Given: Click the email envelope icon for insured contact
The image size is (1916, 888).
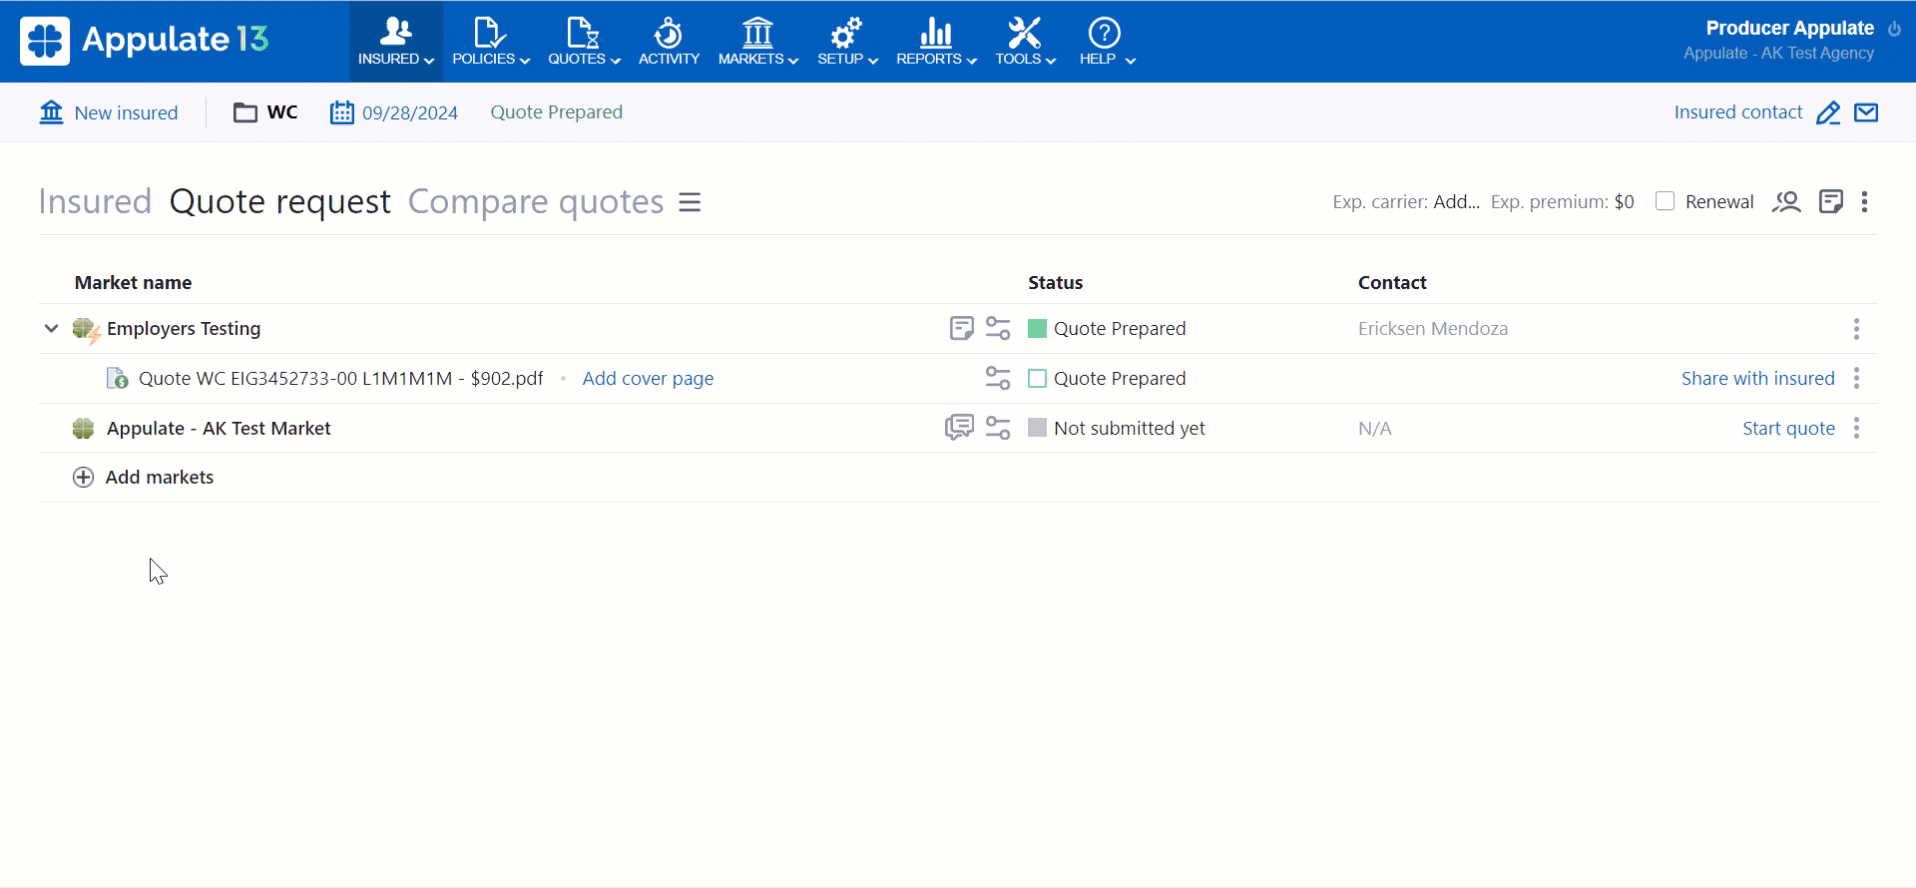Looking at the screenshot, I should [x=1866, y=113].
